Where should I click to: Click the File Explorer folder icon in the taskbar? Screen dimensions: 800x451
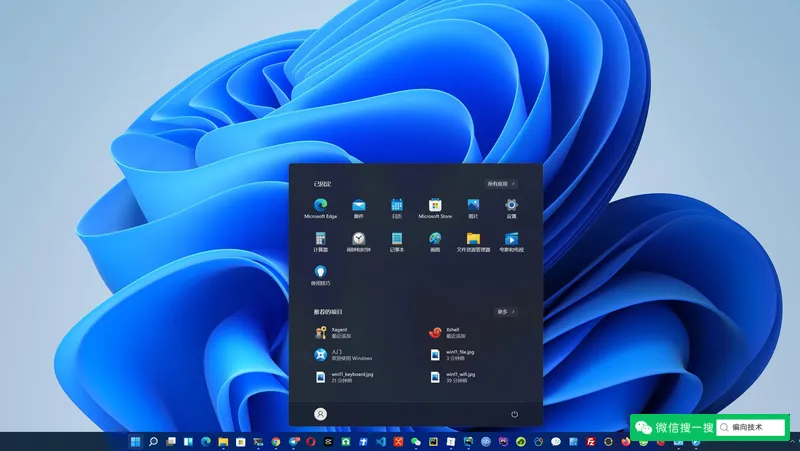pos(223,442)
